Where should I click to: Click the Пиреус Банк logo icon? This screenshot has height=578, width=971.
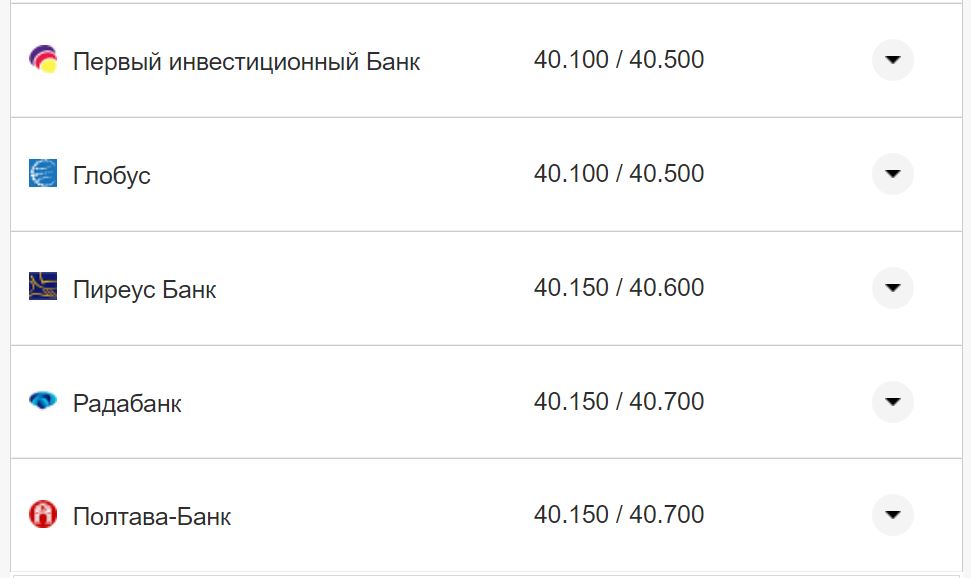click(x=41, y=288)
